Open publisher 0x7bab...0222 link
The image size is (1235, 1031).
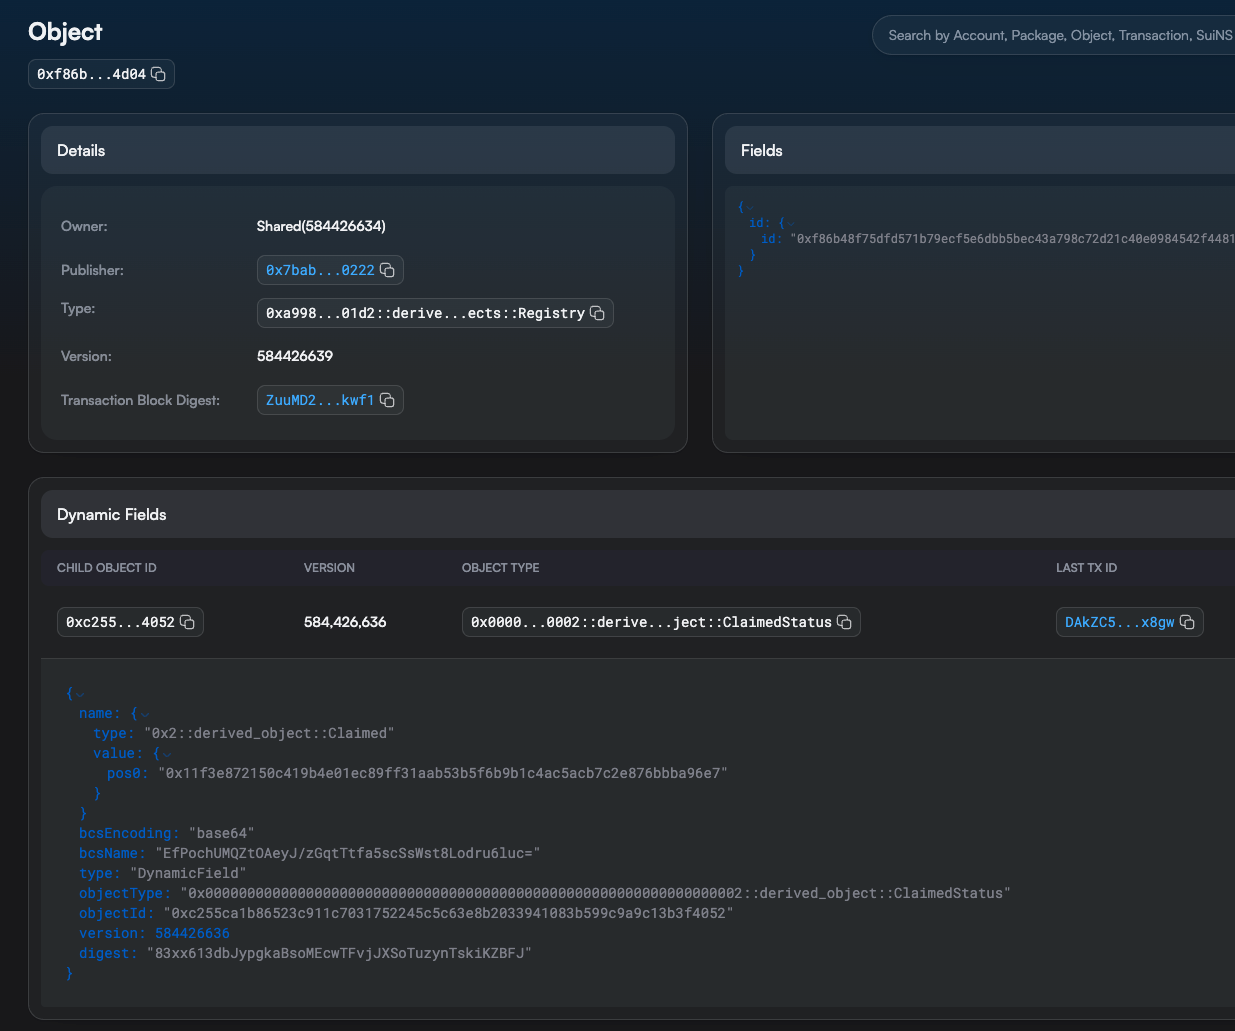pos(320,270)
